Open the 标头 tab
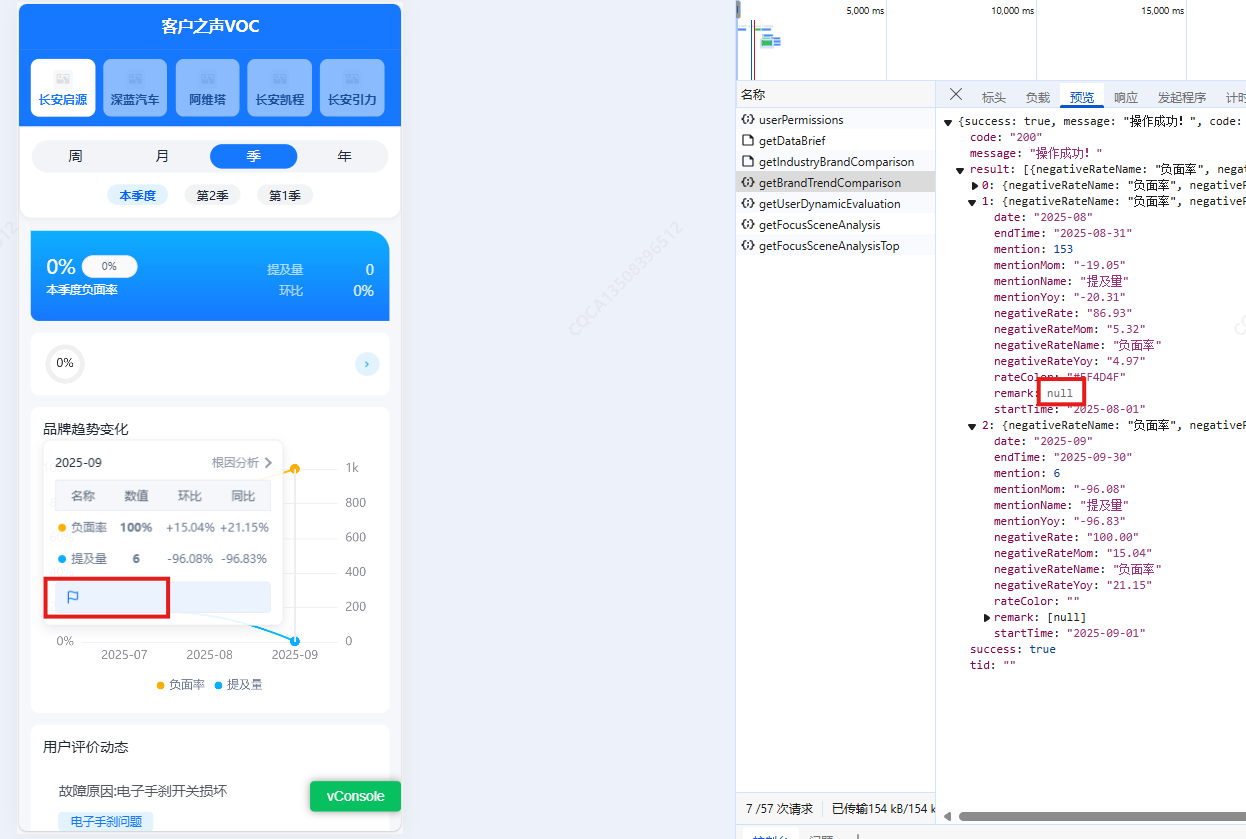This screenshot has width=1246, height=839. coord(993,98)
